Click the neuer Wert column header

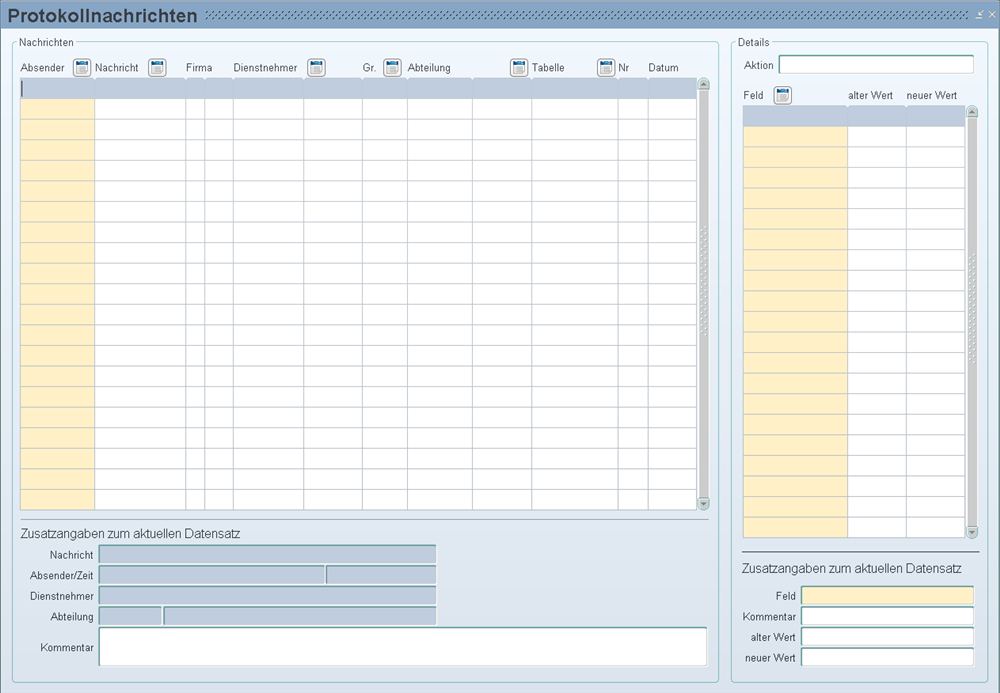(932, 96)
